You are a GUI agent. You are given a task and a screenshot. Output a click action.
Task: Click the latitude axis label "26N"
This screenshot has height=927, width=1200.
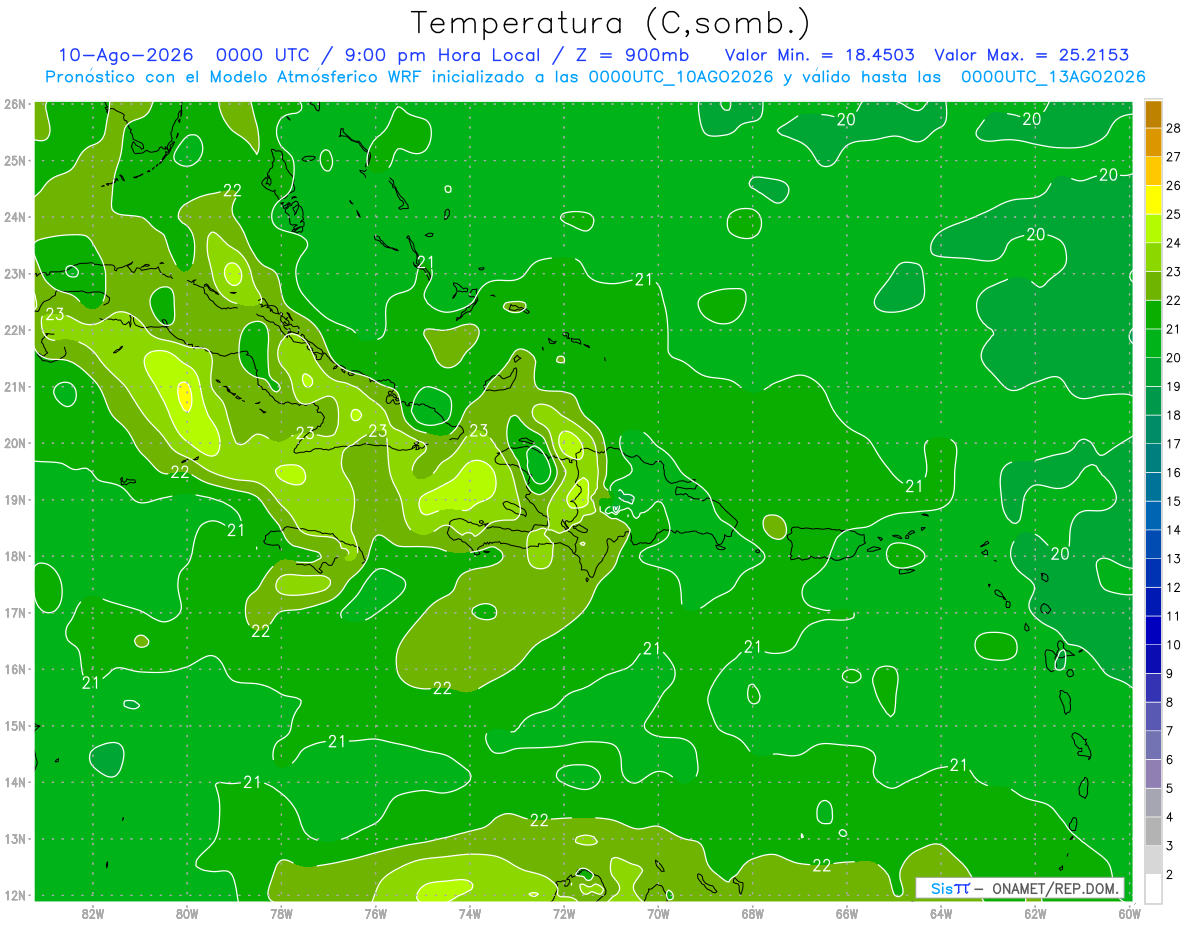point(15,103)
